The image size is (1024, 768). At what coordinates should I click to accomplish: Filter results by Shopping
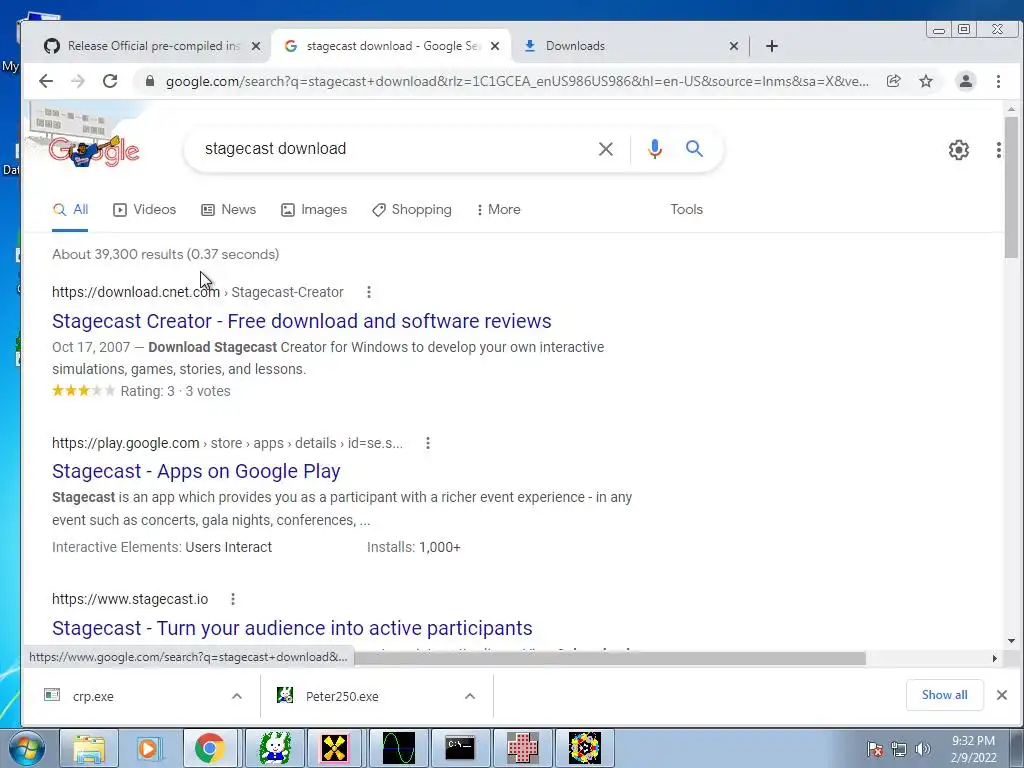coord(411,210)
